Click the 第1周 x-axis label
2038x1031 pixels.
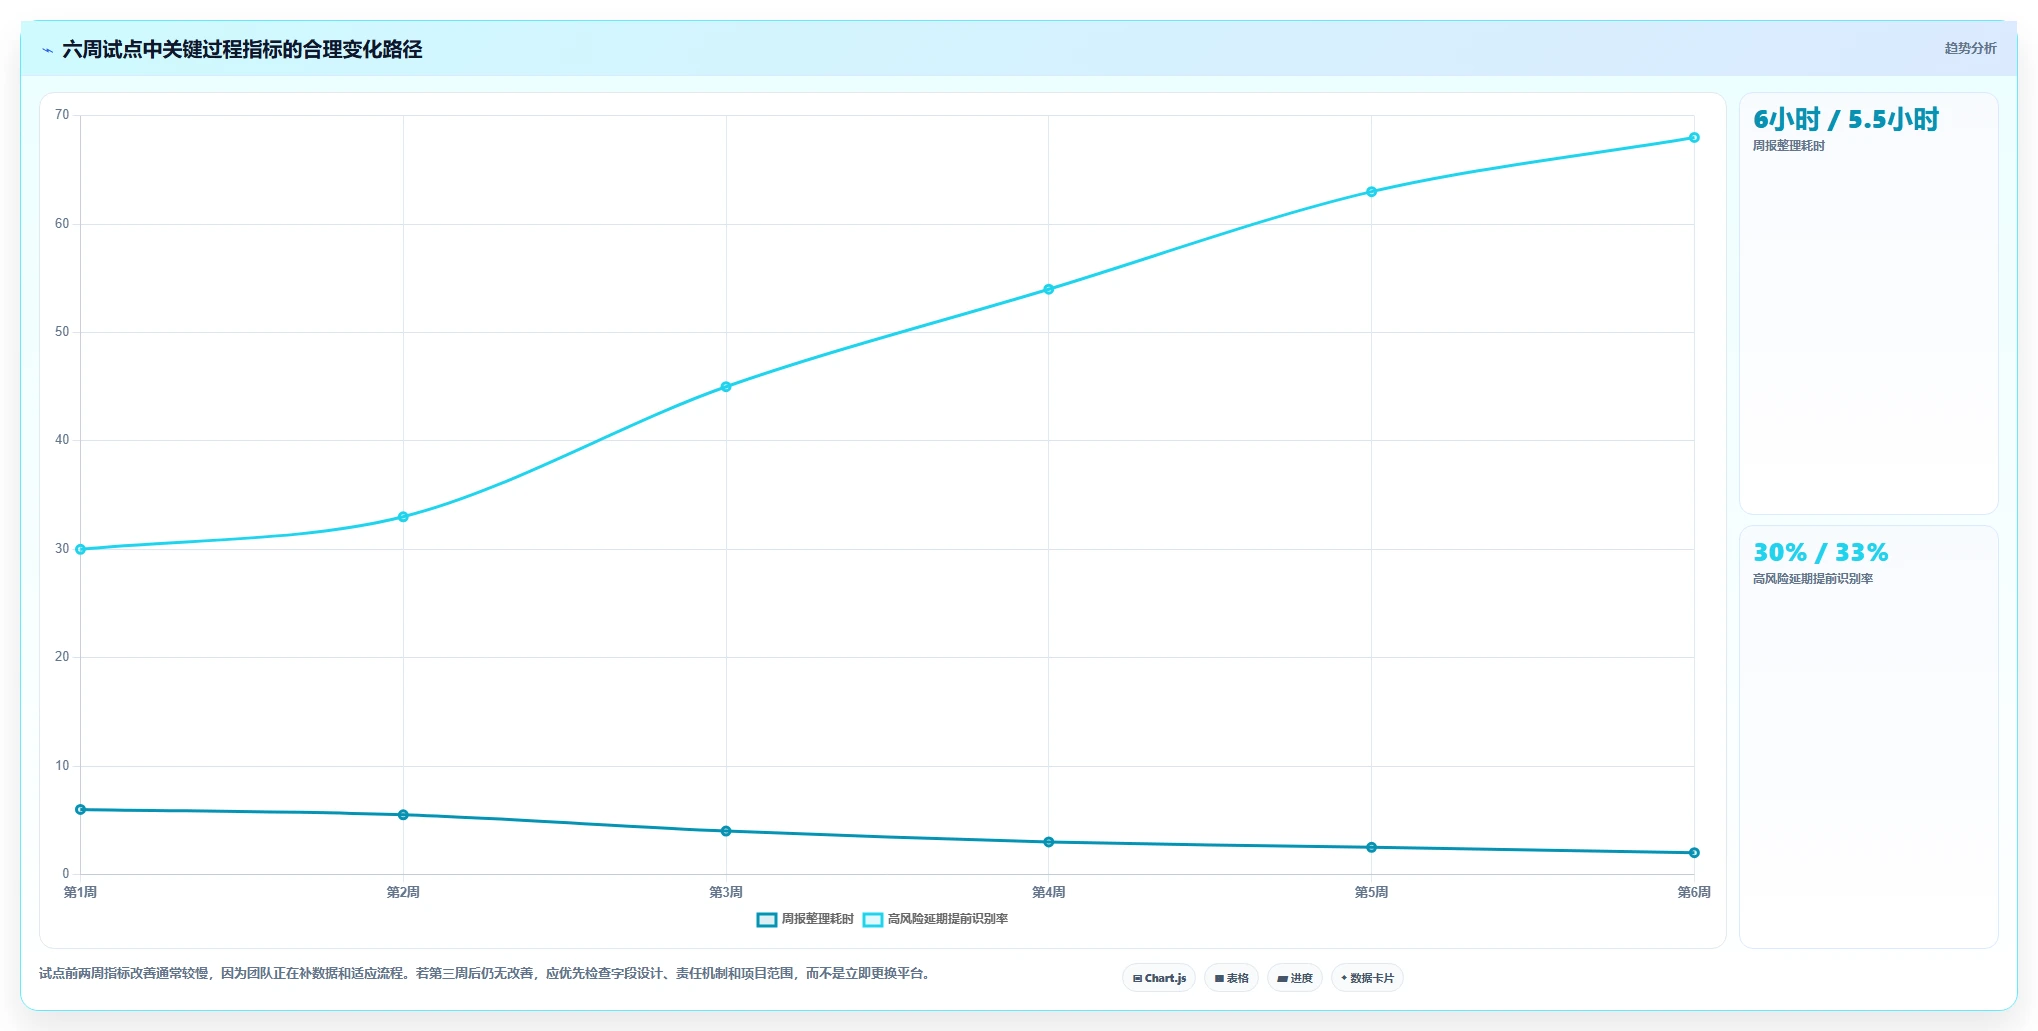(x=81, y=892)
